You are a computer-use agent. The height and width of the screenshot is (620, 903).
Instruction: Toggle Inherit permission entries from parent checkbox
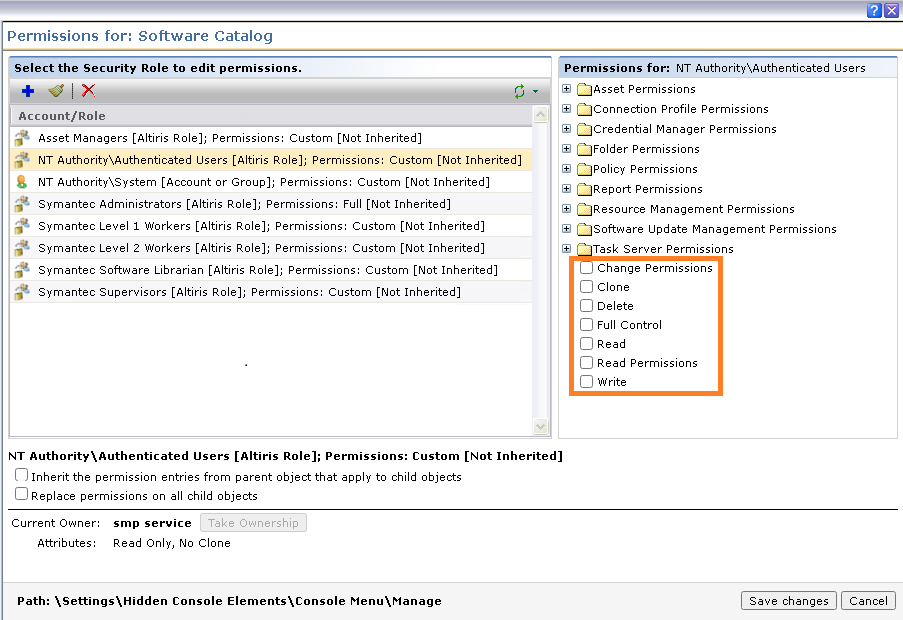pyautogui.click(x=22, y=476)
